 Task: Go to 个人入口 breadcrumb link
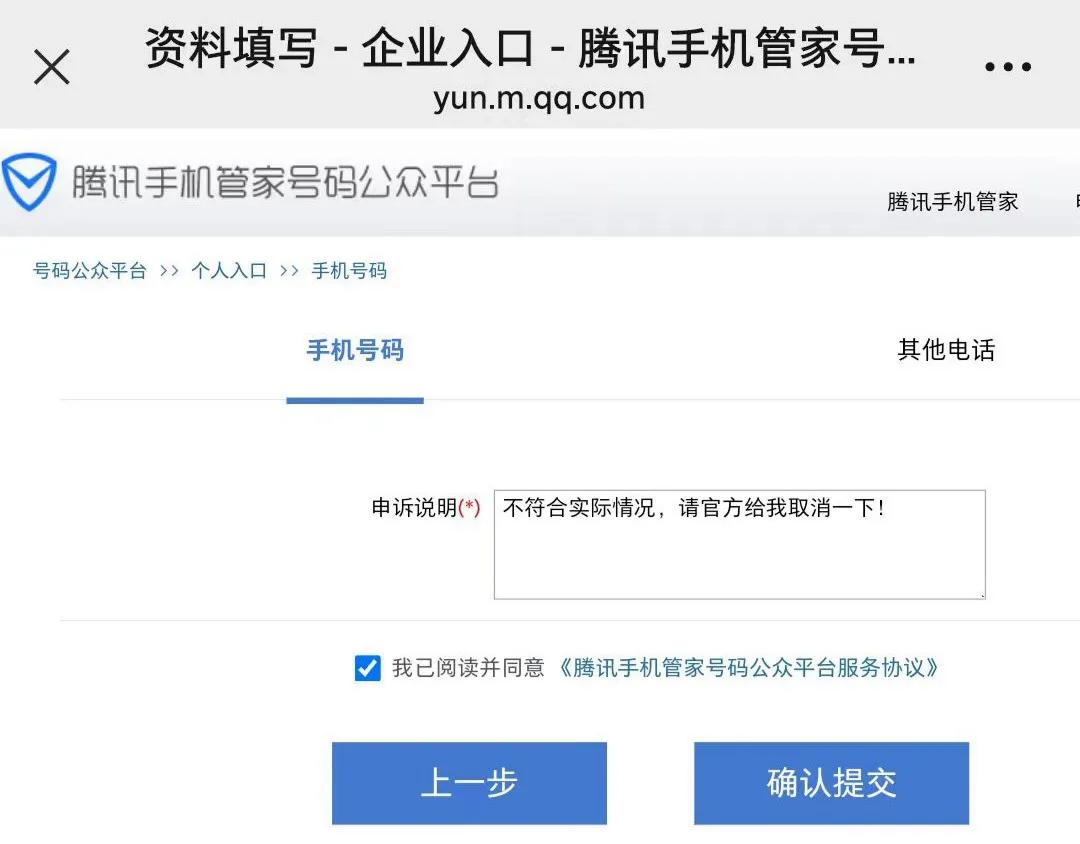point(229,271)
